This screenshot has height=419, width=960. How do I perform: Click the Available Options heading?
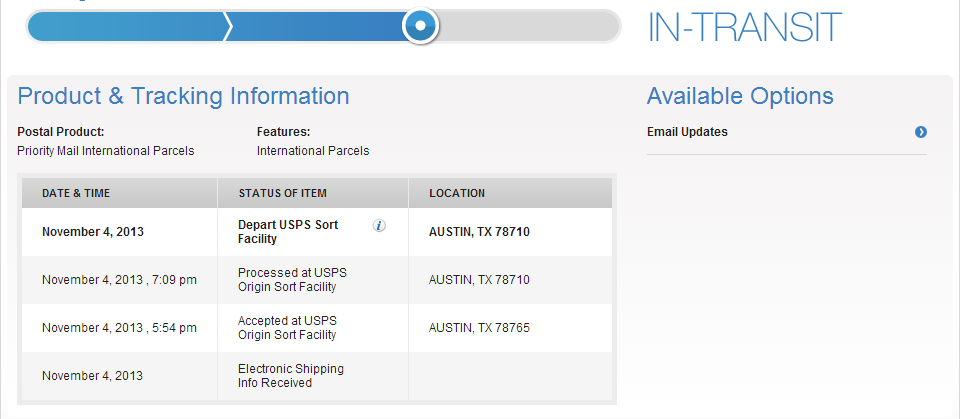pos(740,96)
